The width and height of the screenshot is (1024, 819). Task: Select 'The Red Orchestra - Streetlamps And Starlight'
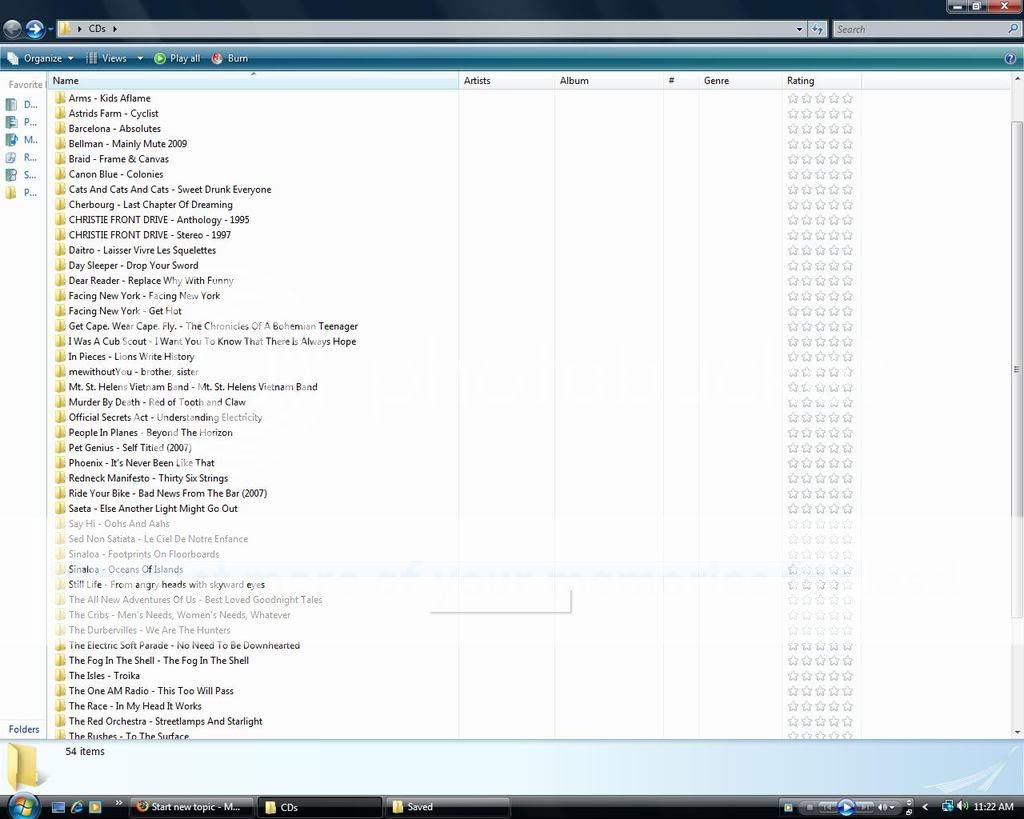(165, 721)
